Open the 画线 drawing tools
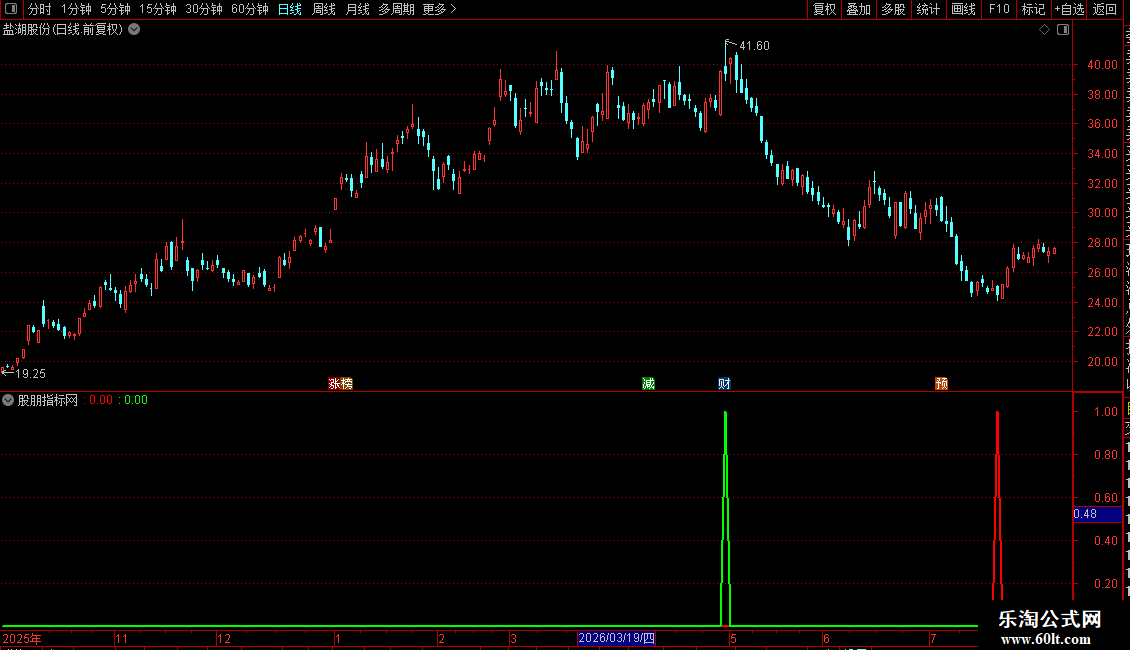 click(964, 9)
